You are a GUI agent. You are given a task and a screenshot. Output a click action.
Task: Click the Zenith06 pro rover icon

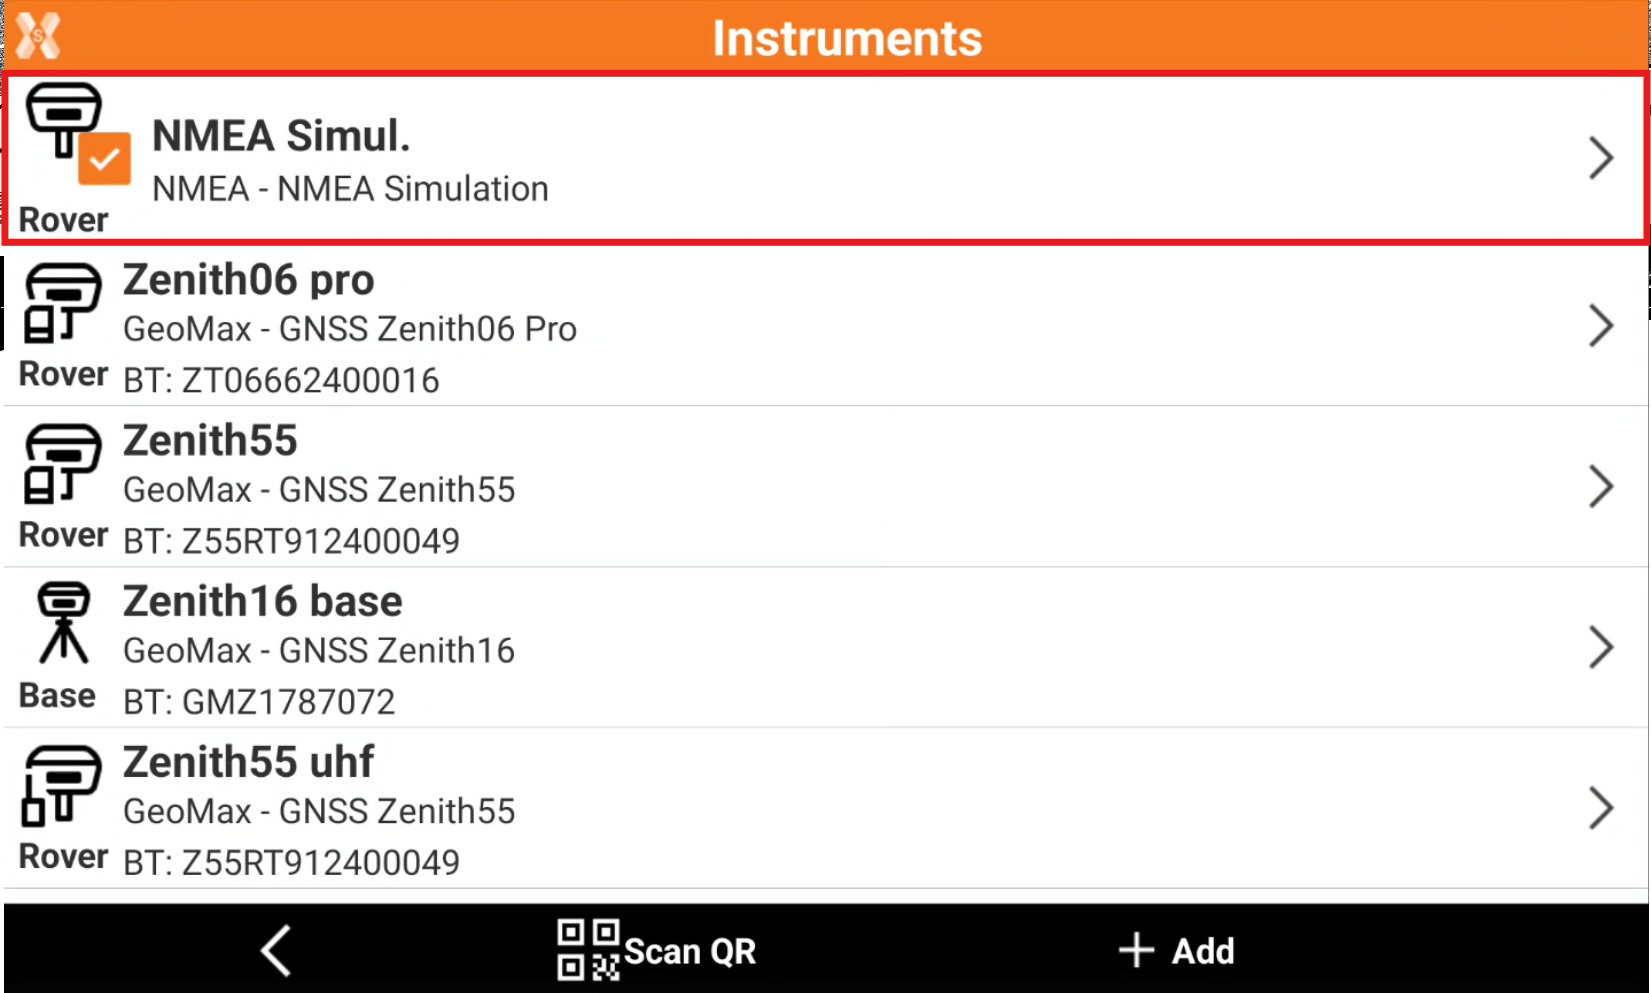coord(62,302)
